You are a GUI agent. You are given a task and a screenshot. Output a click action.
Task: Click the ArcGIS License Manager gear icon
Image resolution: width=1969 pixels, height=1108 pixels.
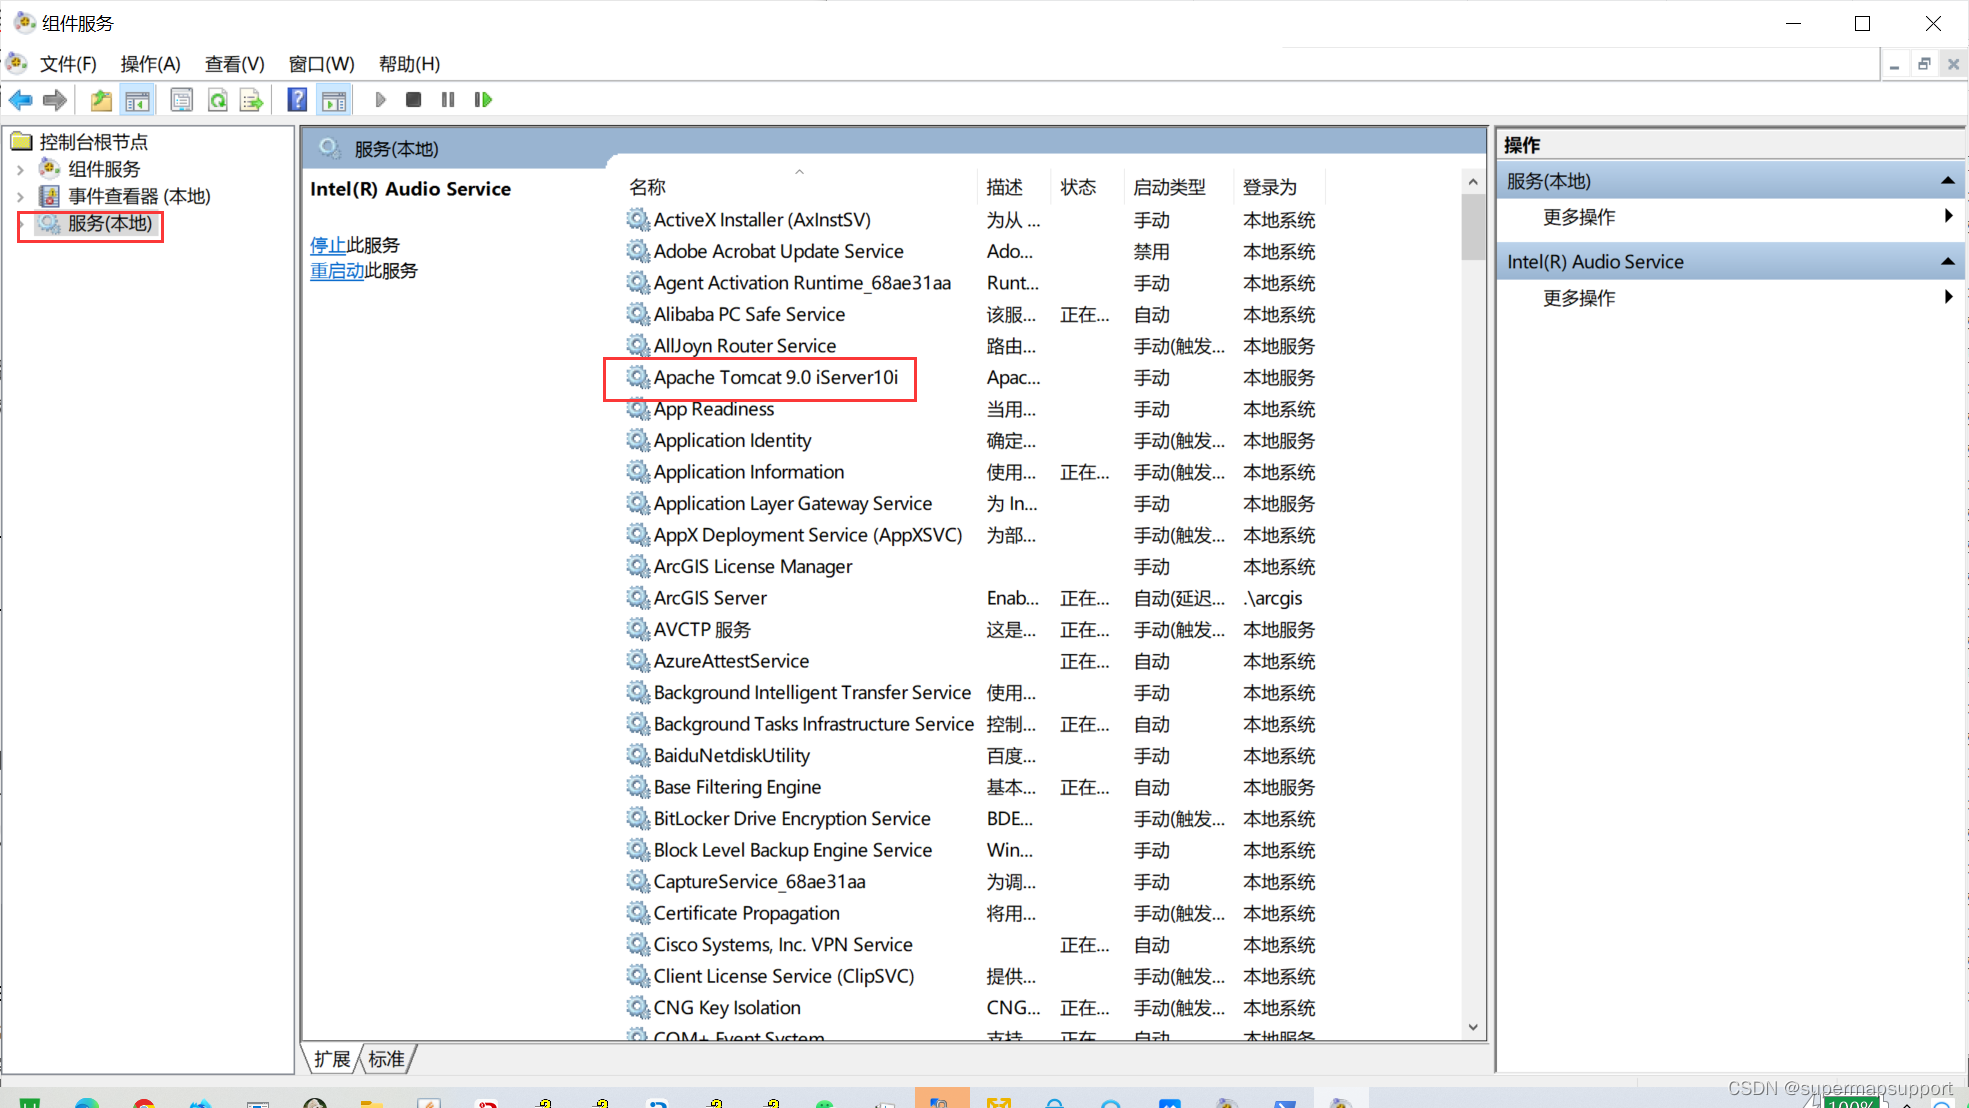pos(638,567)
